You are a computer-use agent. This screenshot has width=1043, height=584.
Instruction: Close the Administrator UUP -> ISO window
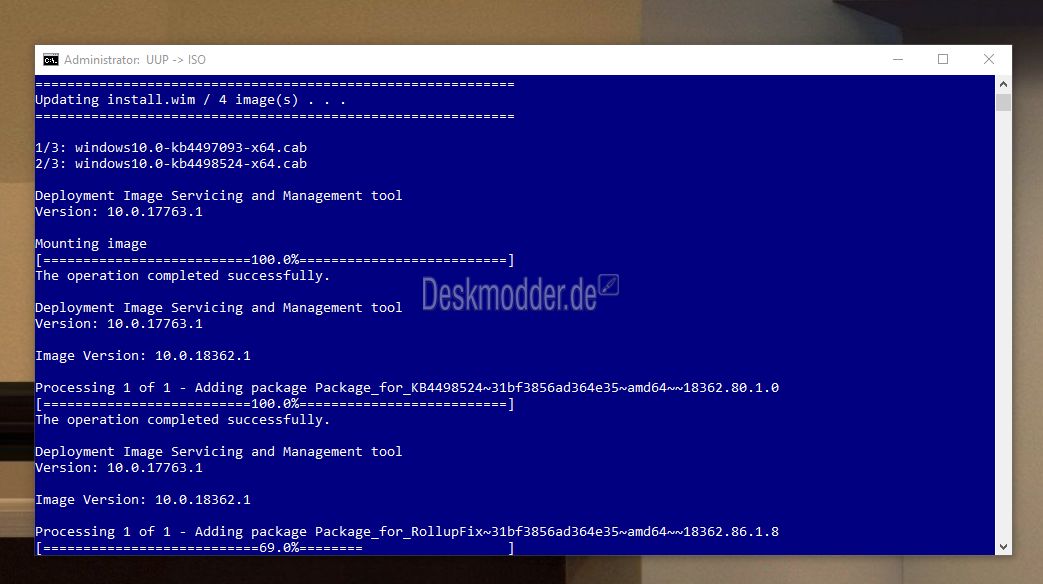tap(988, 59)
